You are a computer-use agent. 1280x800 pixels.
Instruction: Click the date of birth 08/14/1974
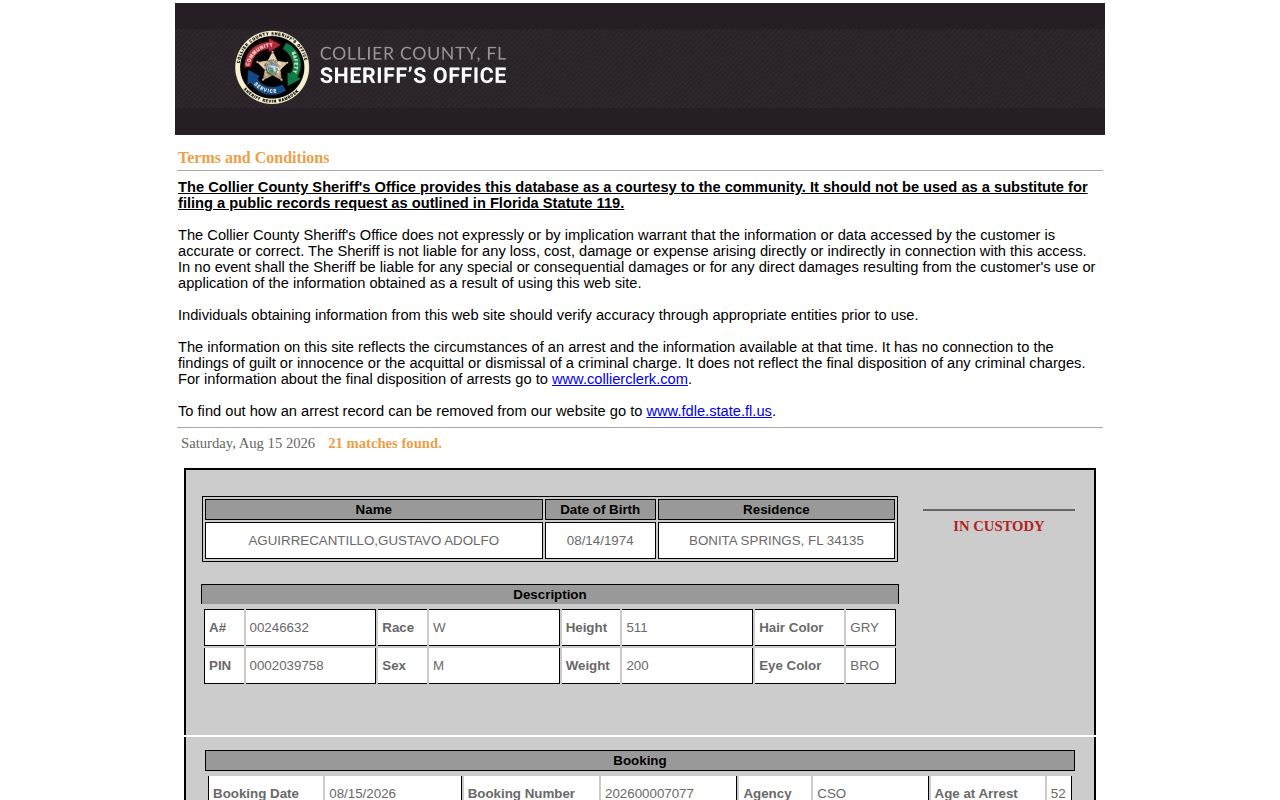600,540
